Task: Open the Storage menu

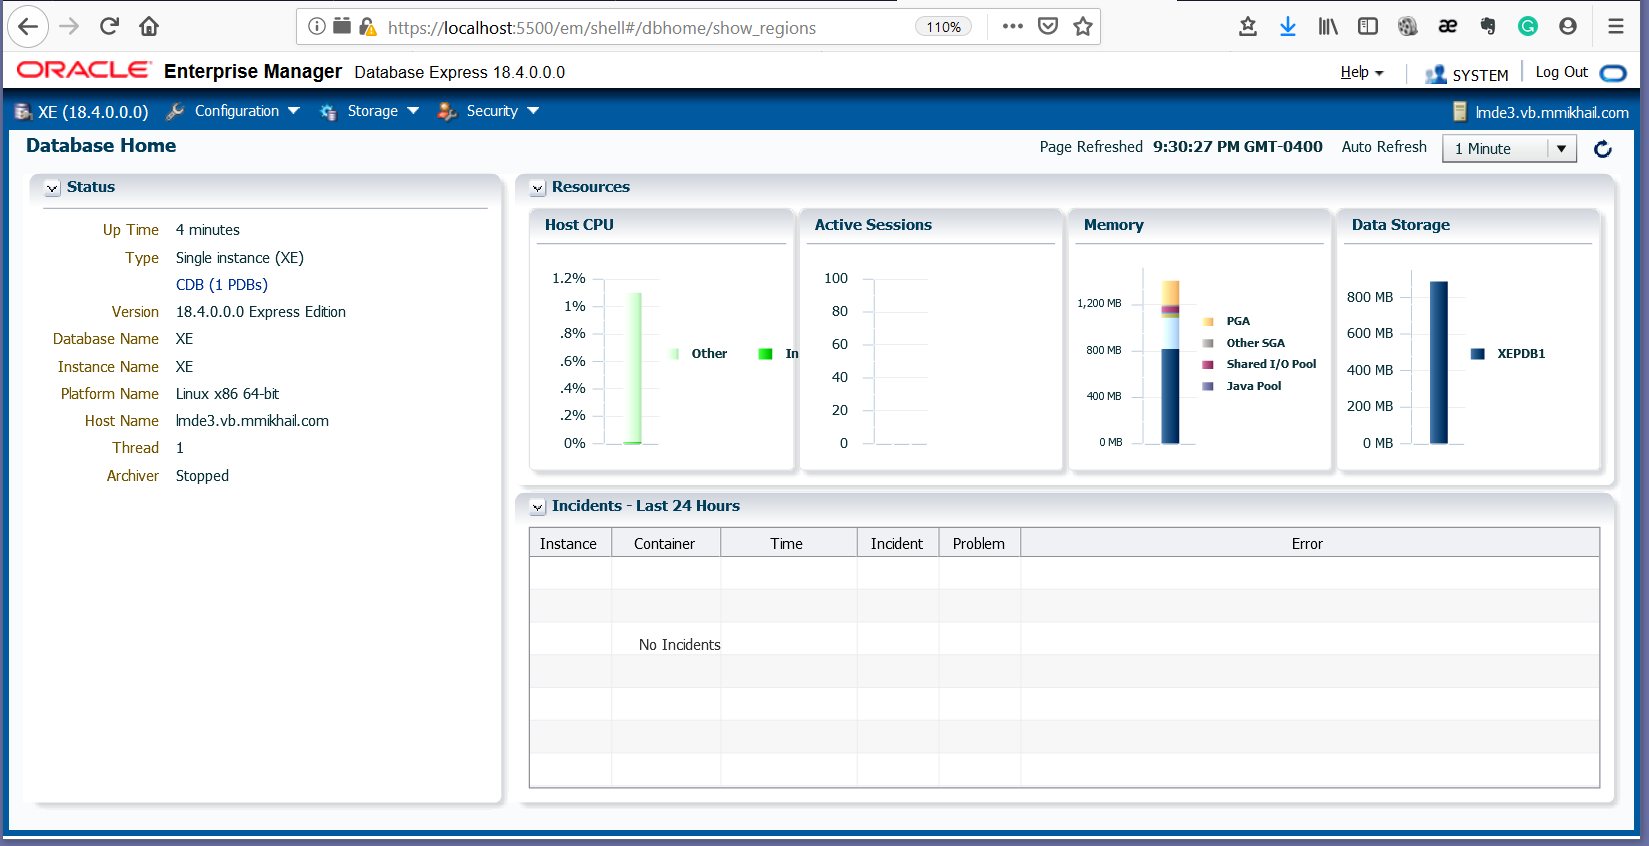Action: pos(372,111)
